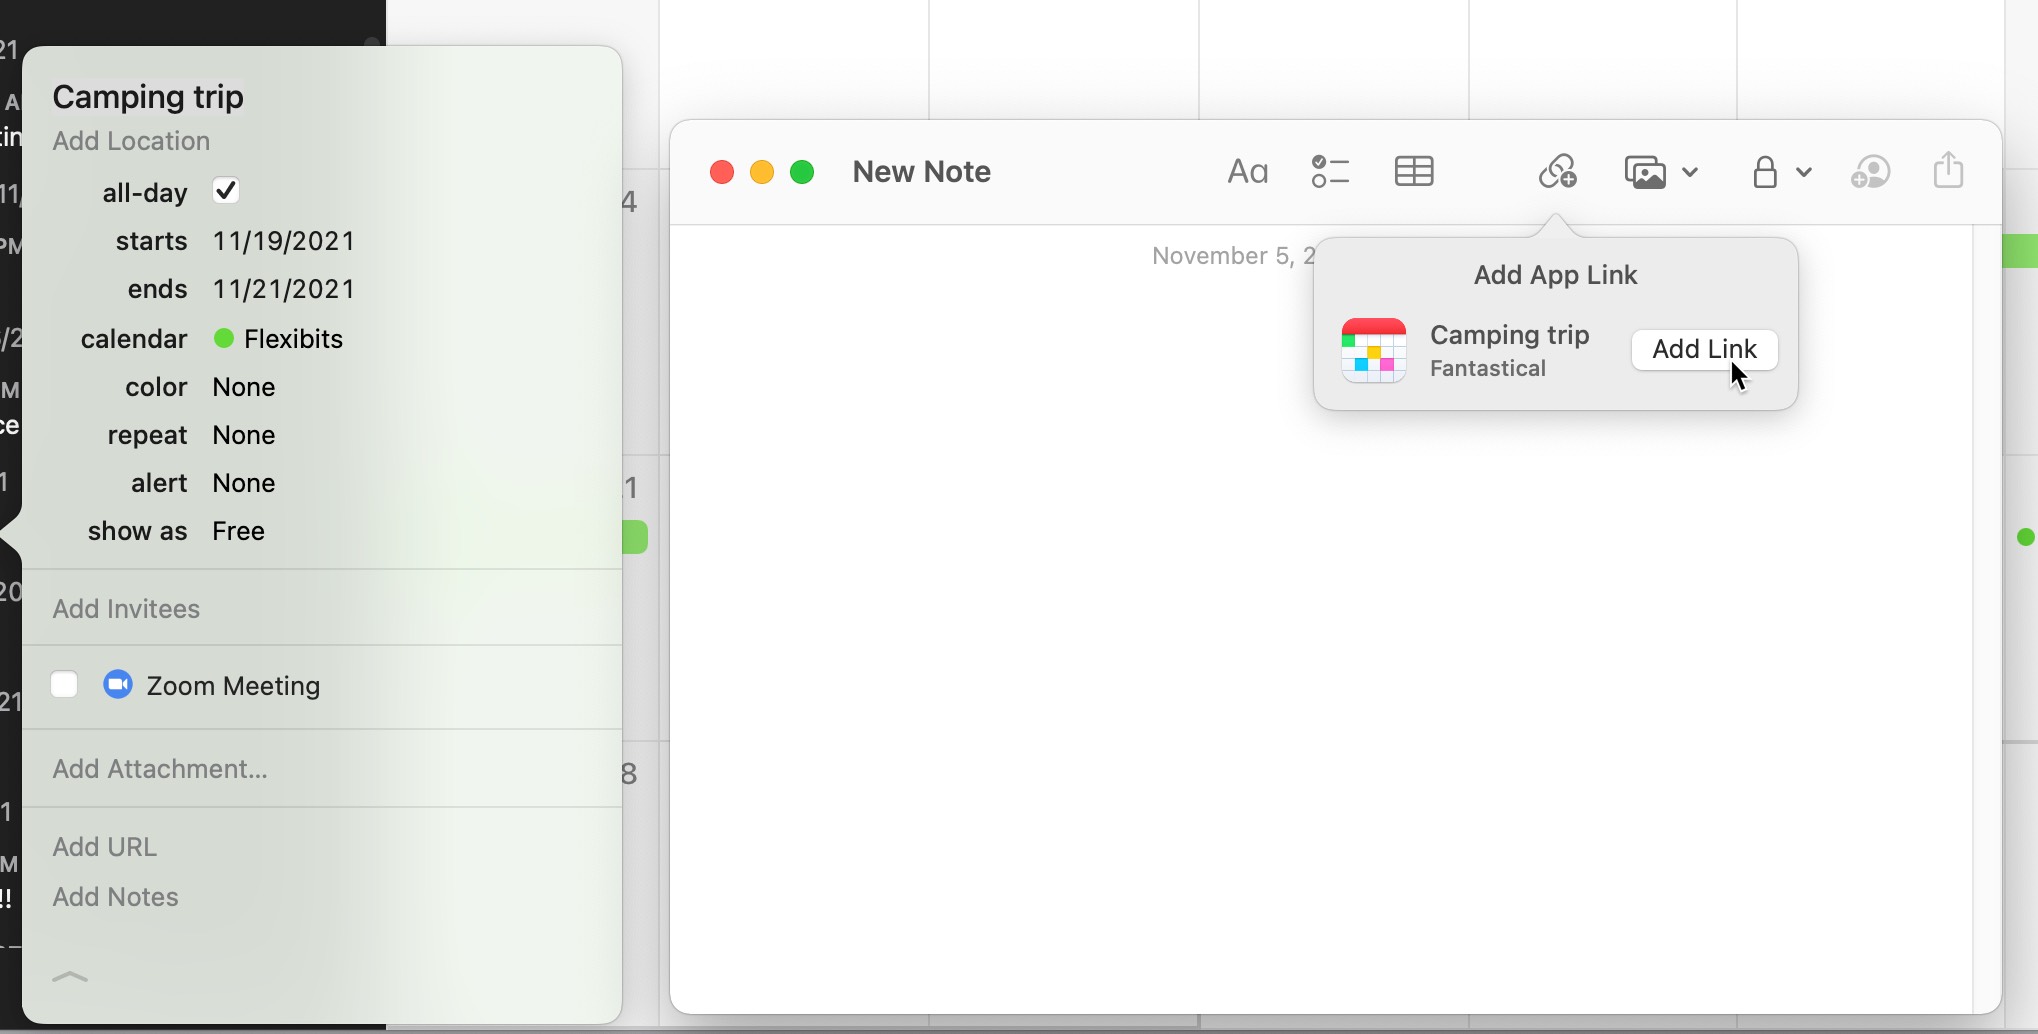
Task: Enable the Zoom Meeting checkbox
Action: 64,684
